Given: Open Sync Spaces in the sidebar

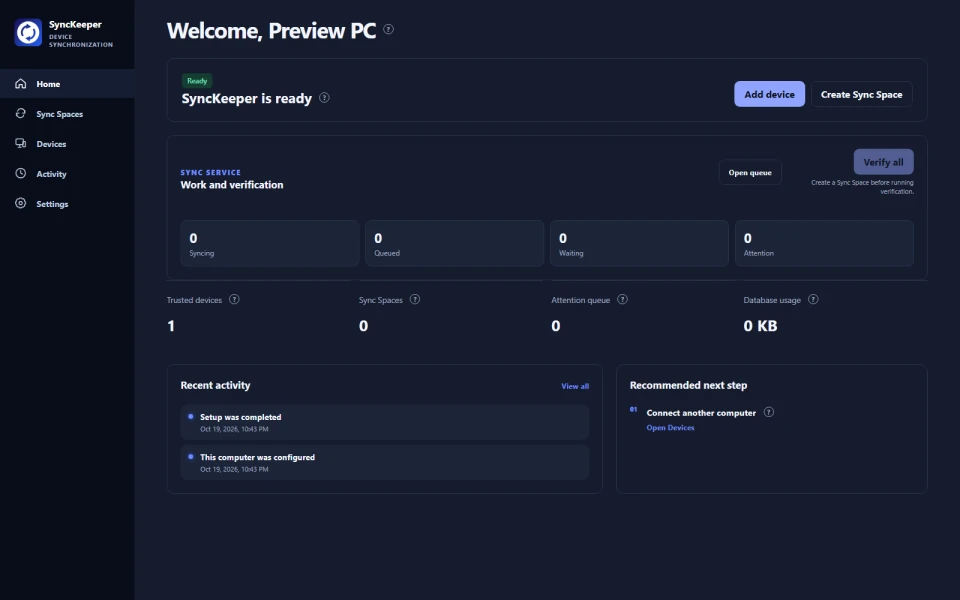Looking at the screenshot, I should [x=67, y=114].
